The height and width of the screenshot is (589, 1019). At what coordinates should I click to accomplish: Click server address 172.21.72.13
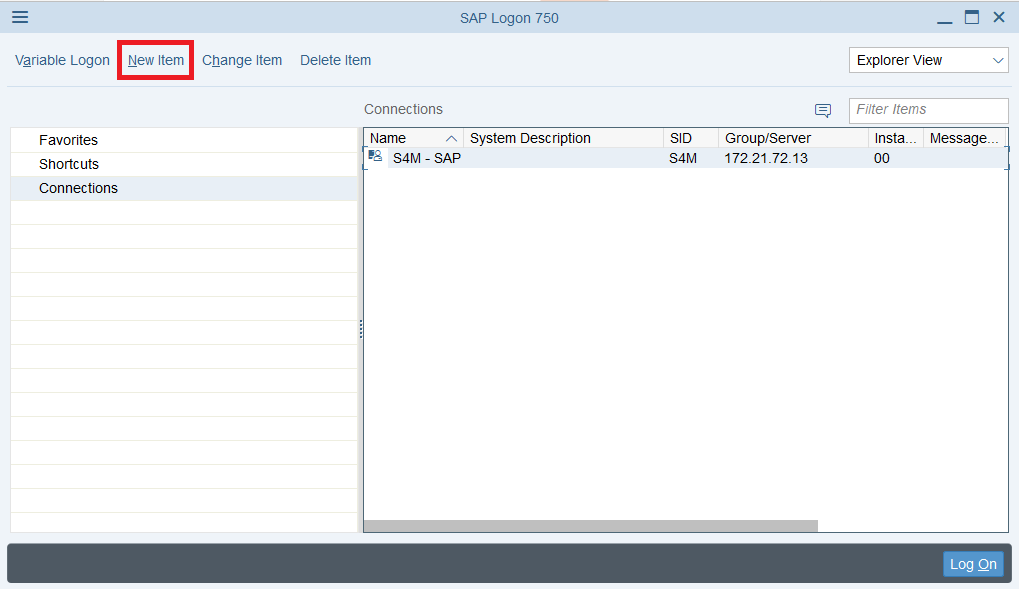[766, 159]
